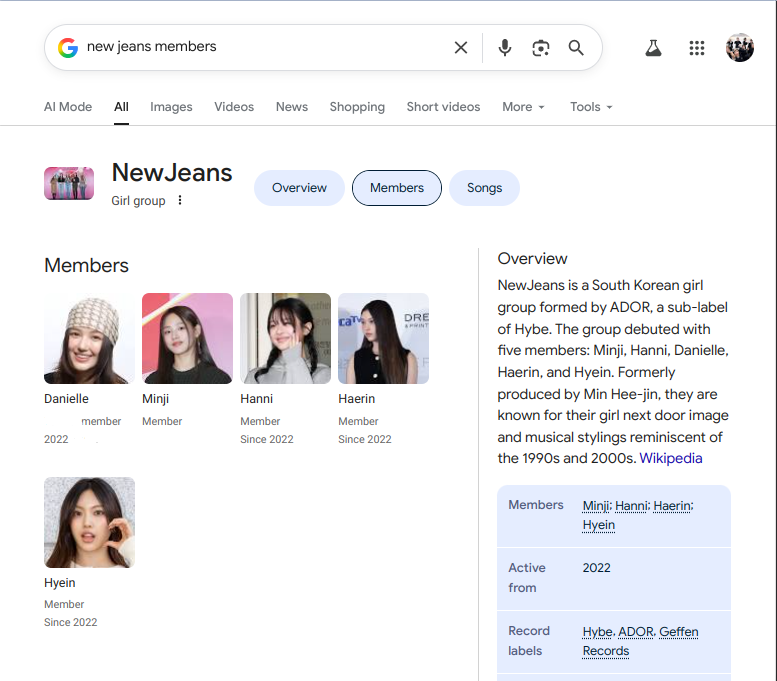
Task: Expand the More dropdown
Action: point(523,107)
